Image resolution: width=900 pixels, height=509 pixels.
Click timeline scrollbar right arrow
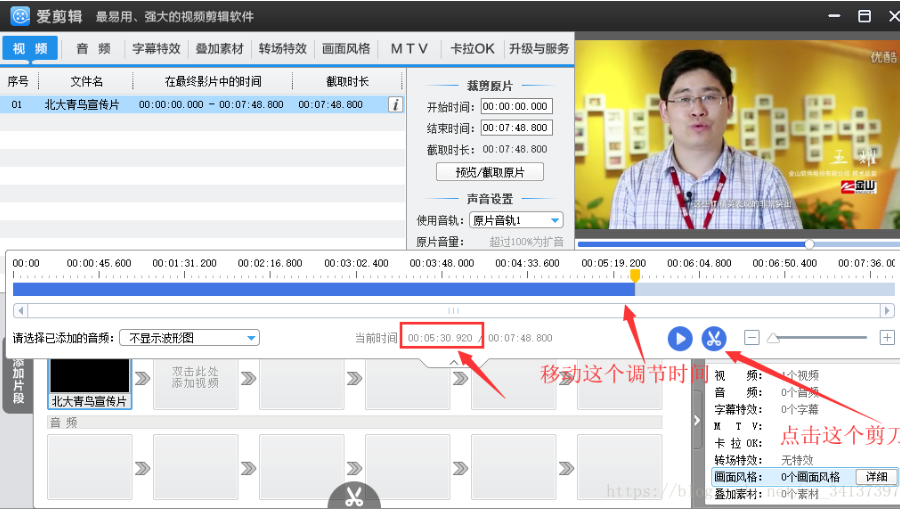pos(887,310)
